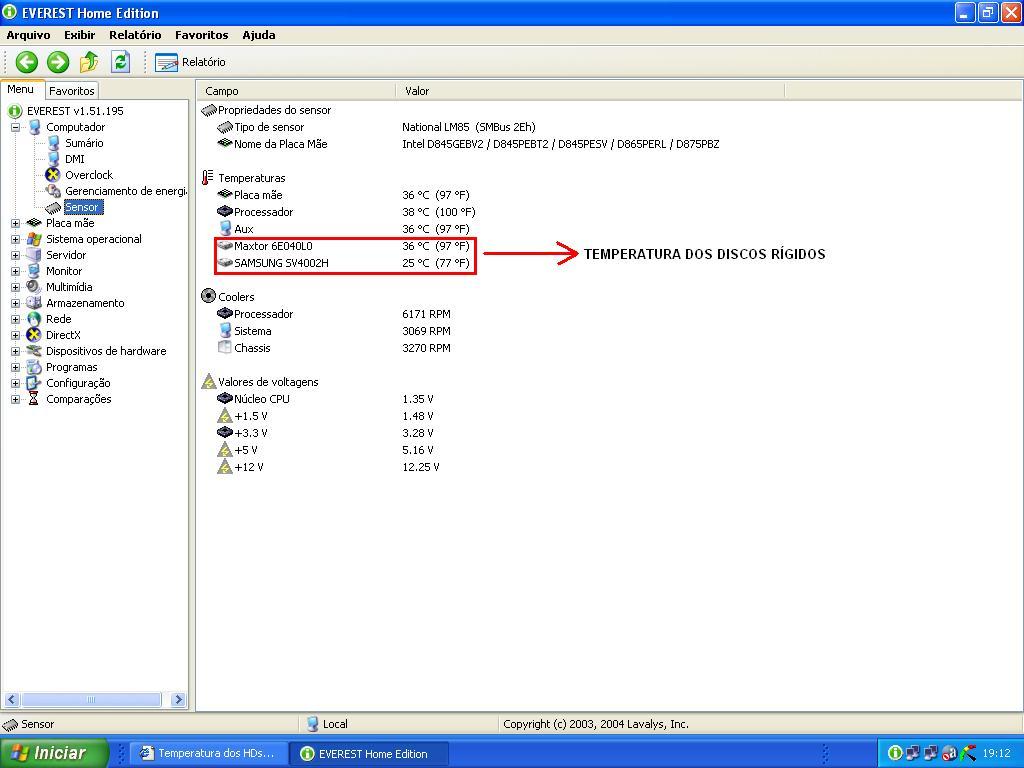The height and width of the screenshot is (768, 1024).
Task: Refresh the sensor readings with refresh icon
Action: coord(121,62)
